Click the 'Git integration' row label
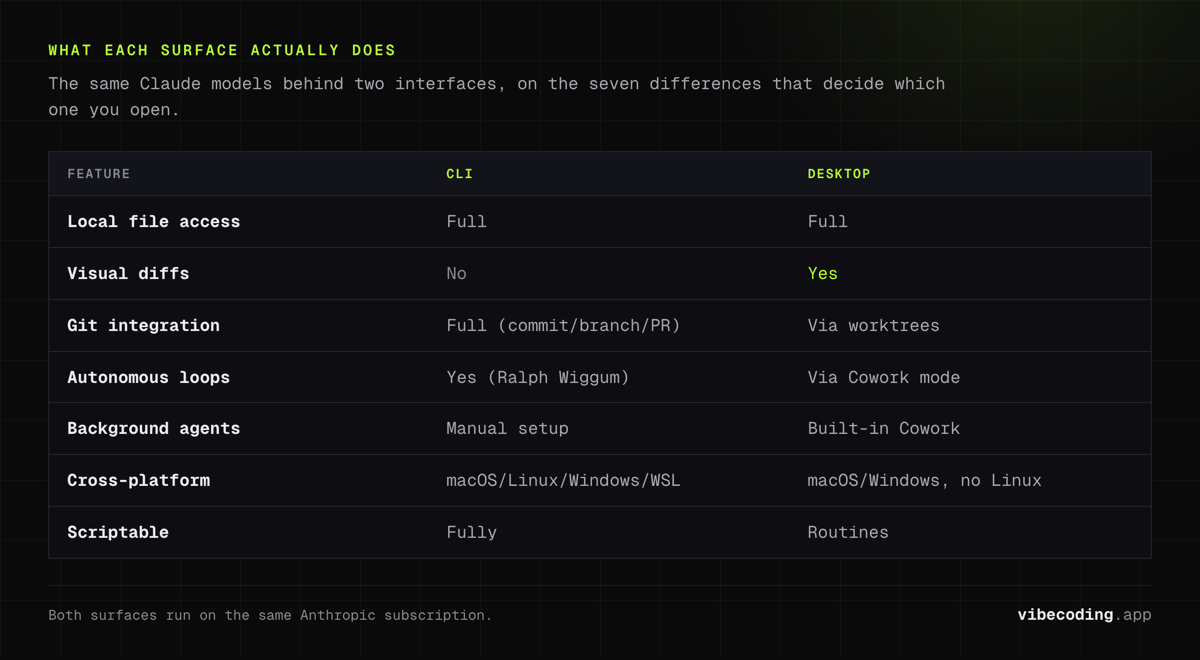Image resolution: width=1200 pixels, height=660 pixels. pos(143,326)
